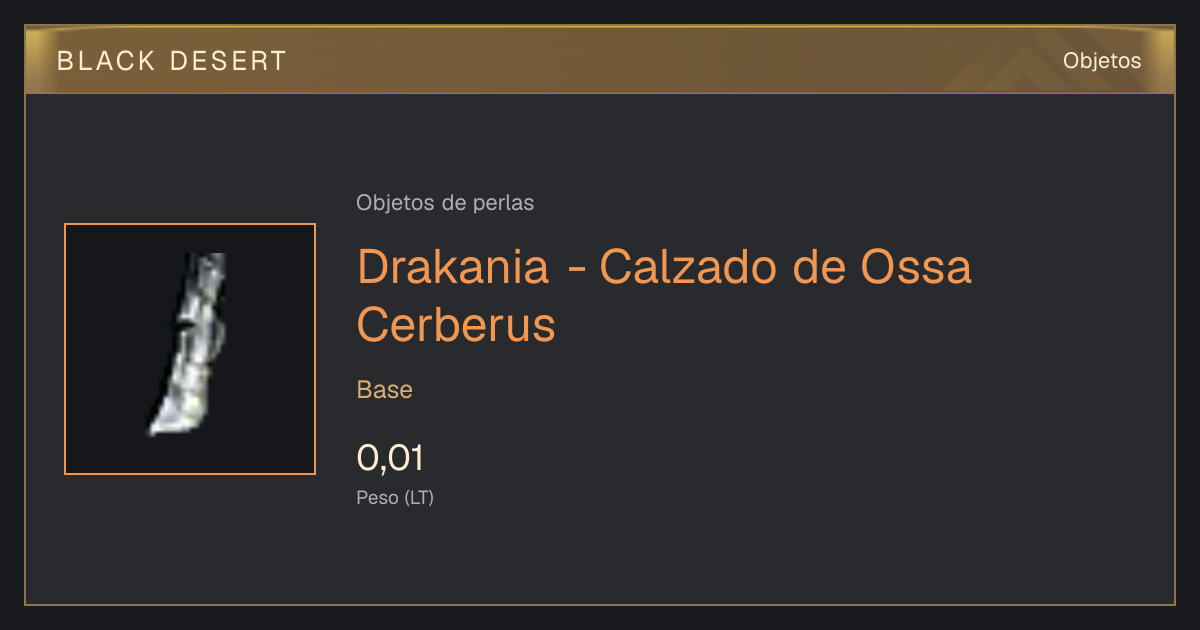Click the Peso (LT) label
The image size is (1200, 630).
pyautogui.click(x=395, y=497)
